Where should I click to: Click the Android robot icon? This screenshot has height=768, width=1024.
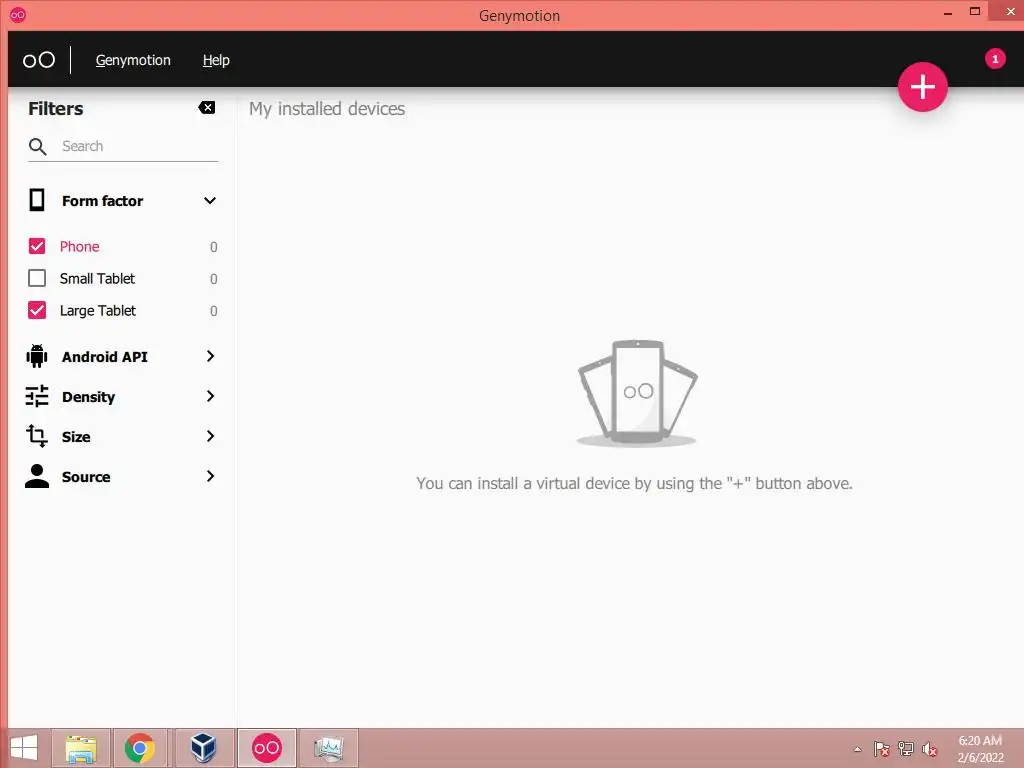pyautogui.click(x=37, y=356)
